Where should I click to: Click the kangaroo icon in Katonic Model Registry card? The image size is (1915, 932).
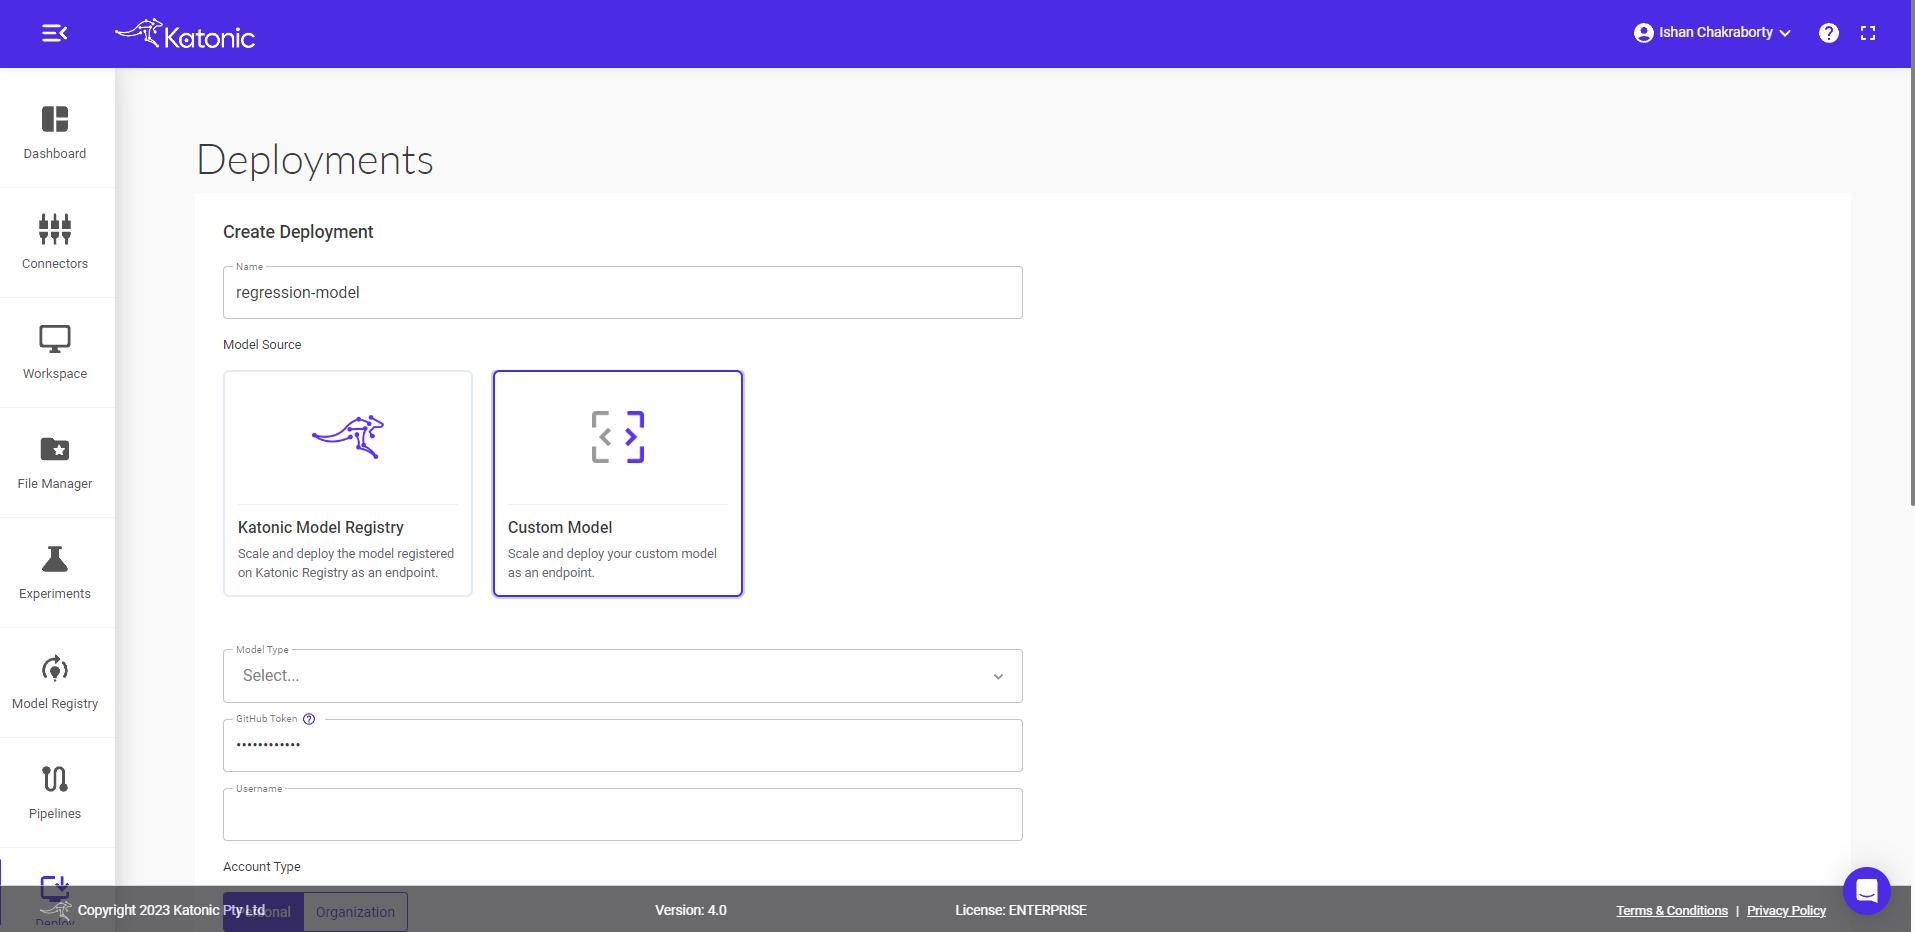click(x=348, y=437)
